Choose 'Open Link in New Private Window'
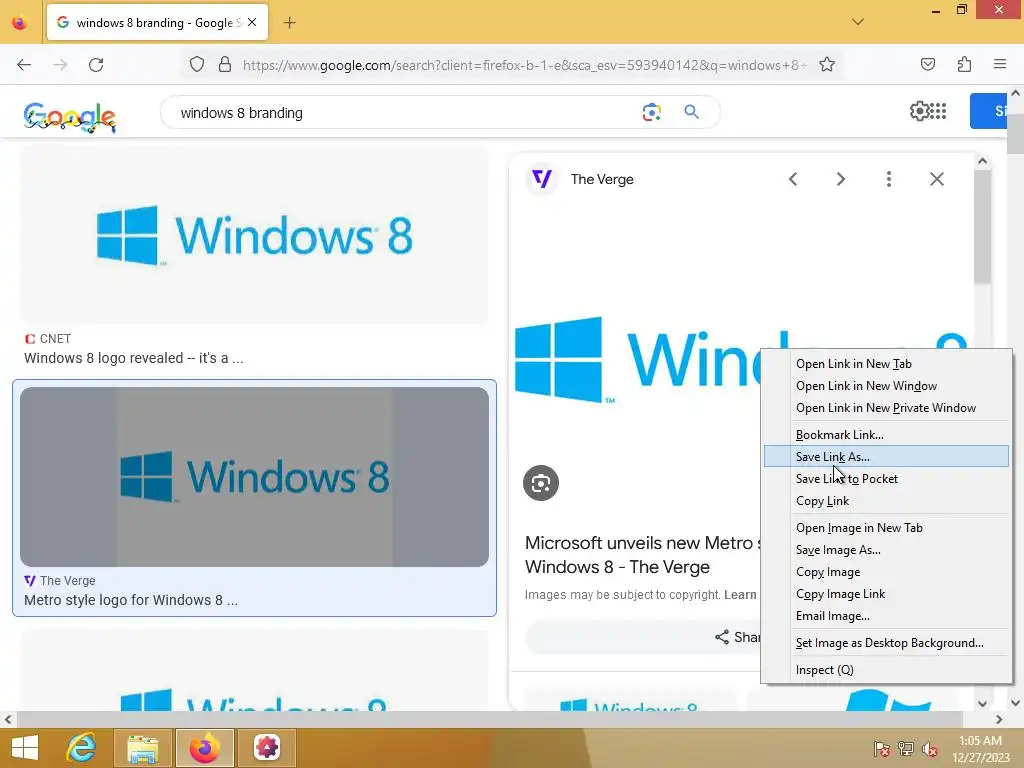The width and height of the screenshot is (1024, 768). pos(886,408)
